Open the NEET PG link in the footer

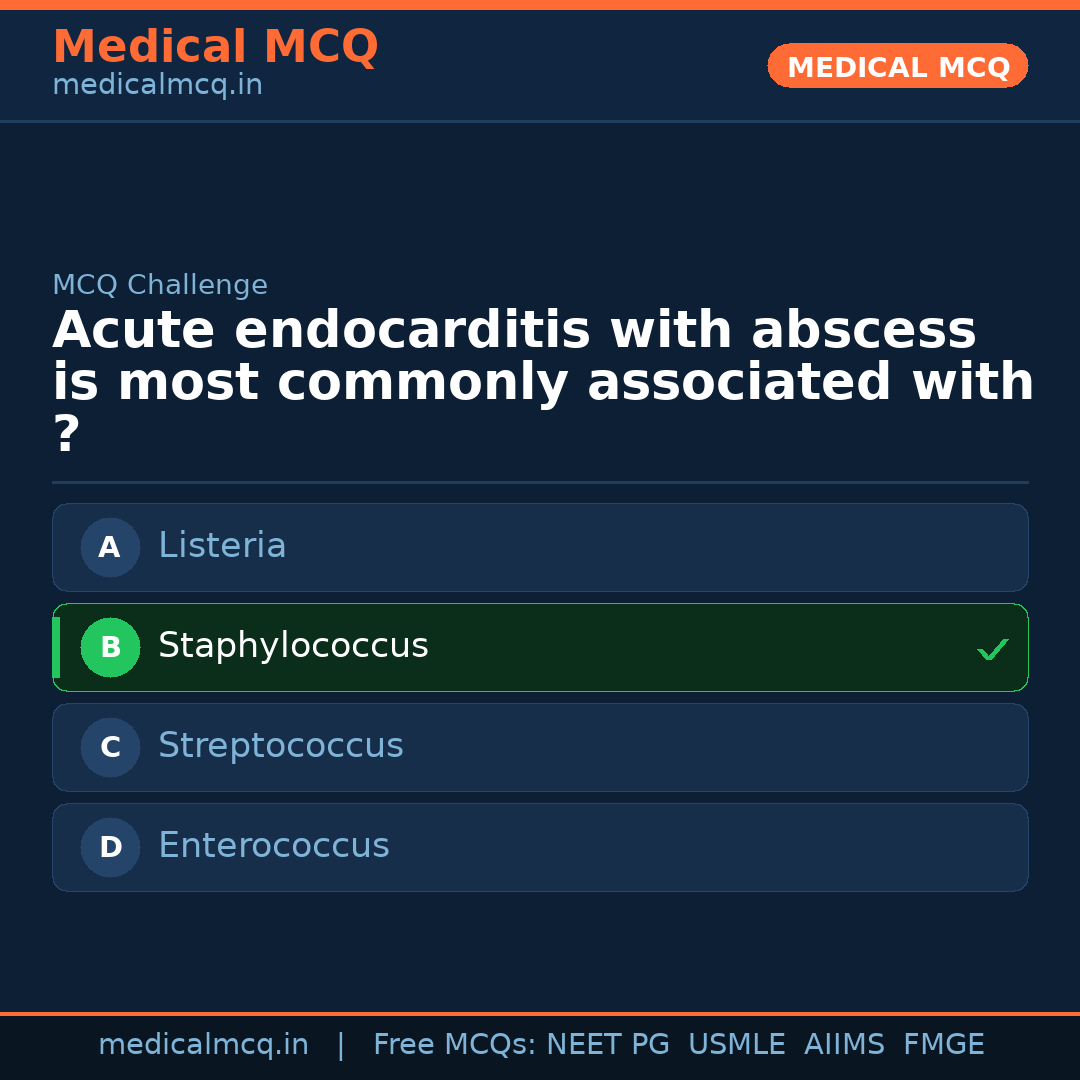pyautogui.click(x=607, y=1044)
